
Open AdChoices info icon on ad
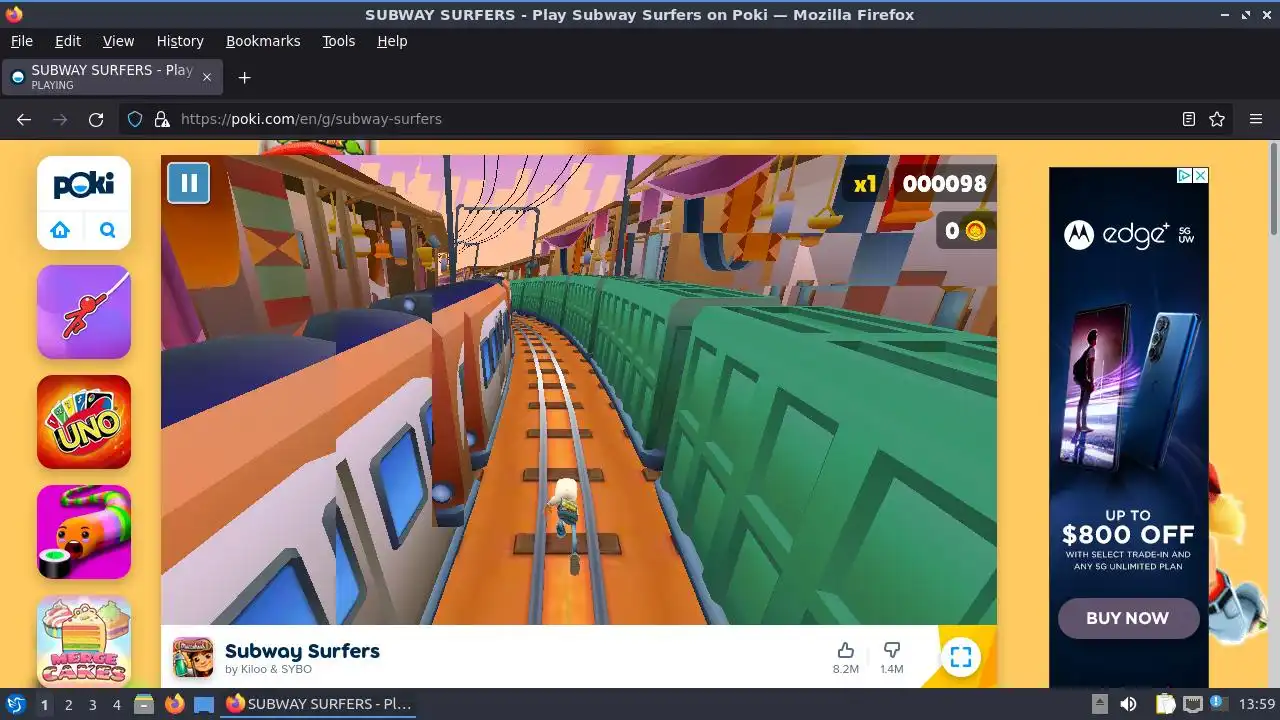click(x=1184, y=175)
